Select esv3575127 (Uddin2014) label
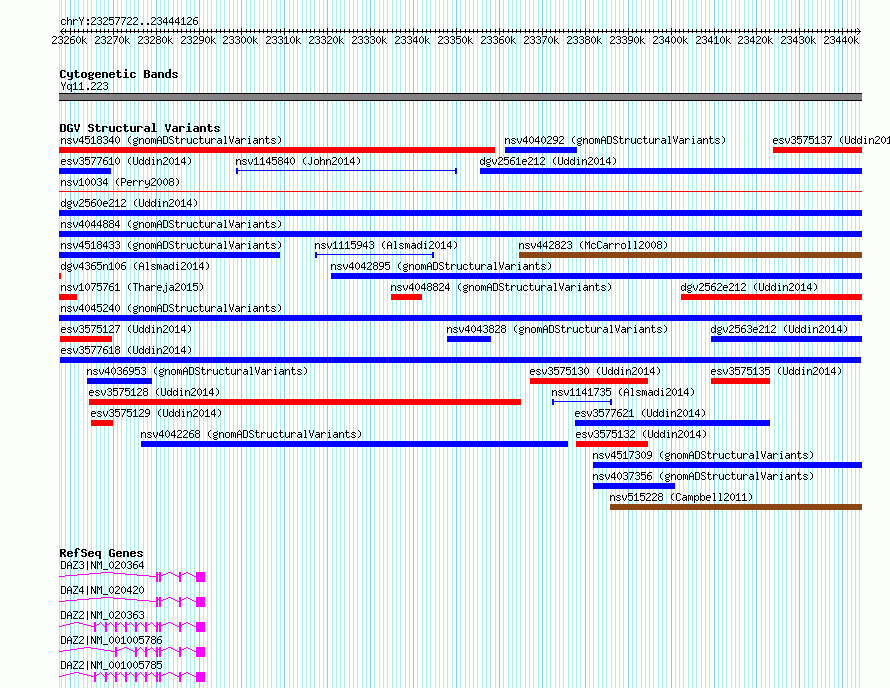 [126, 329]
